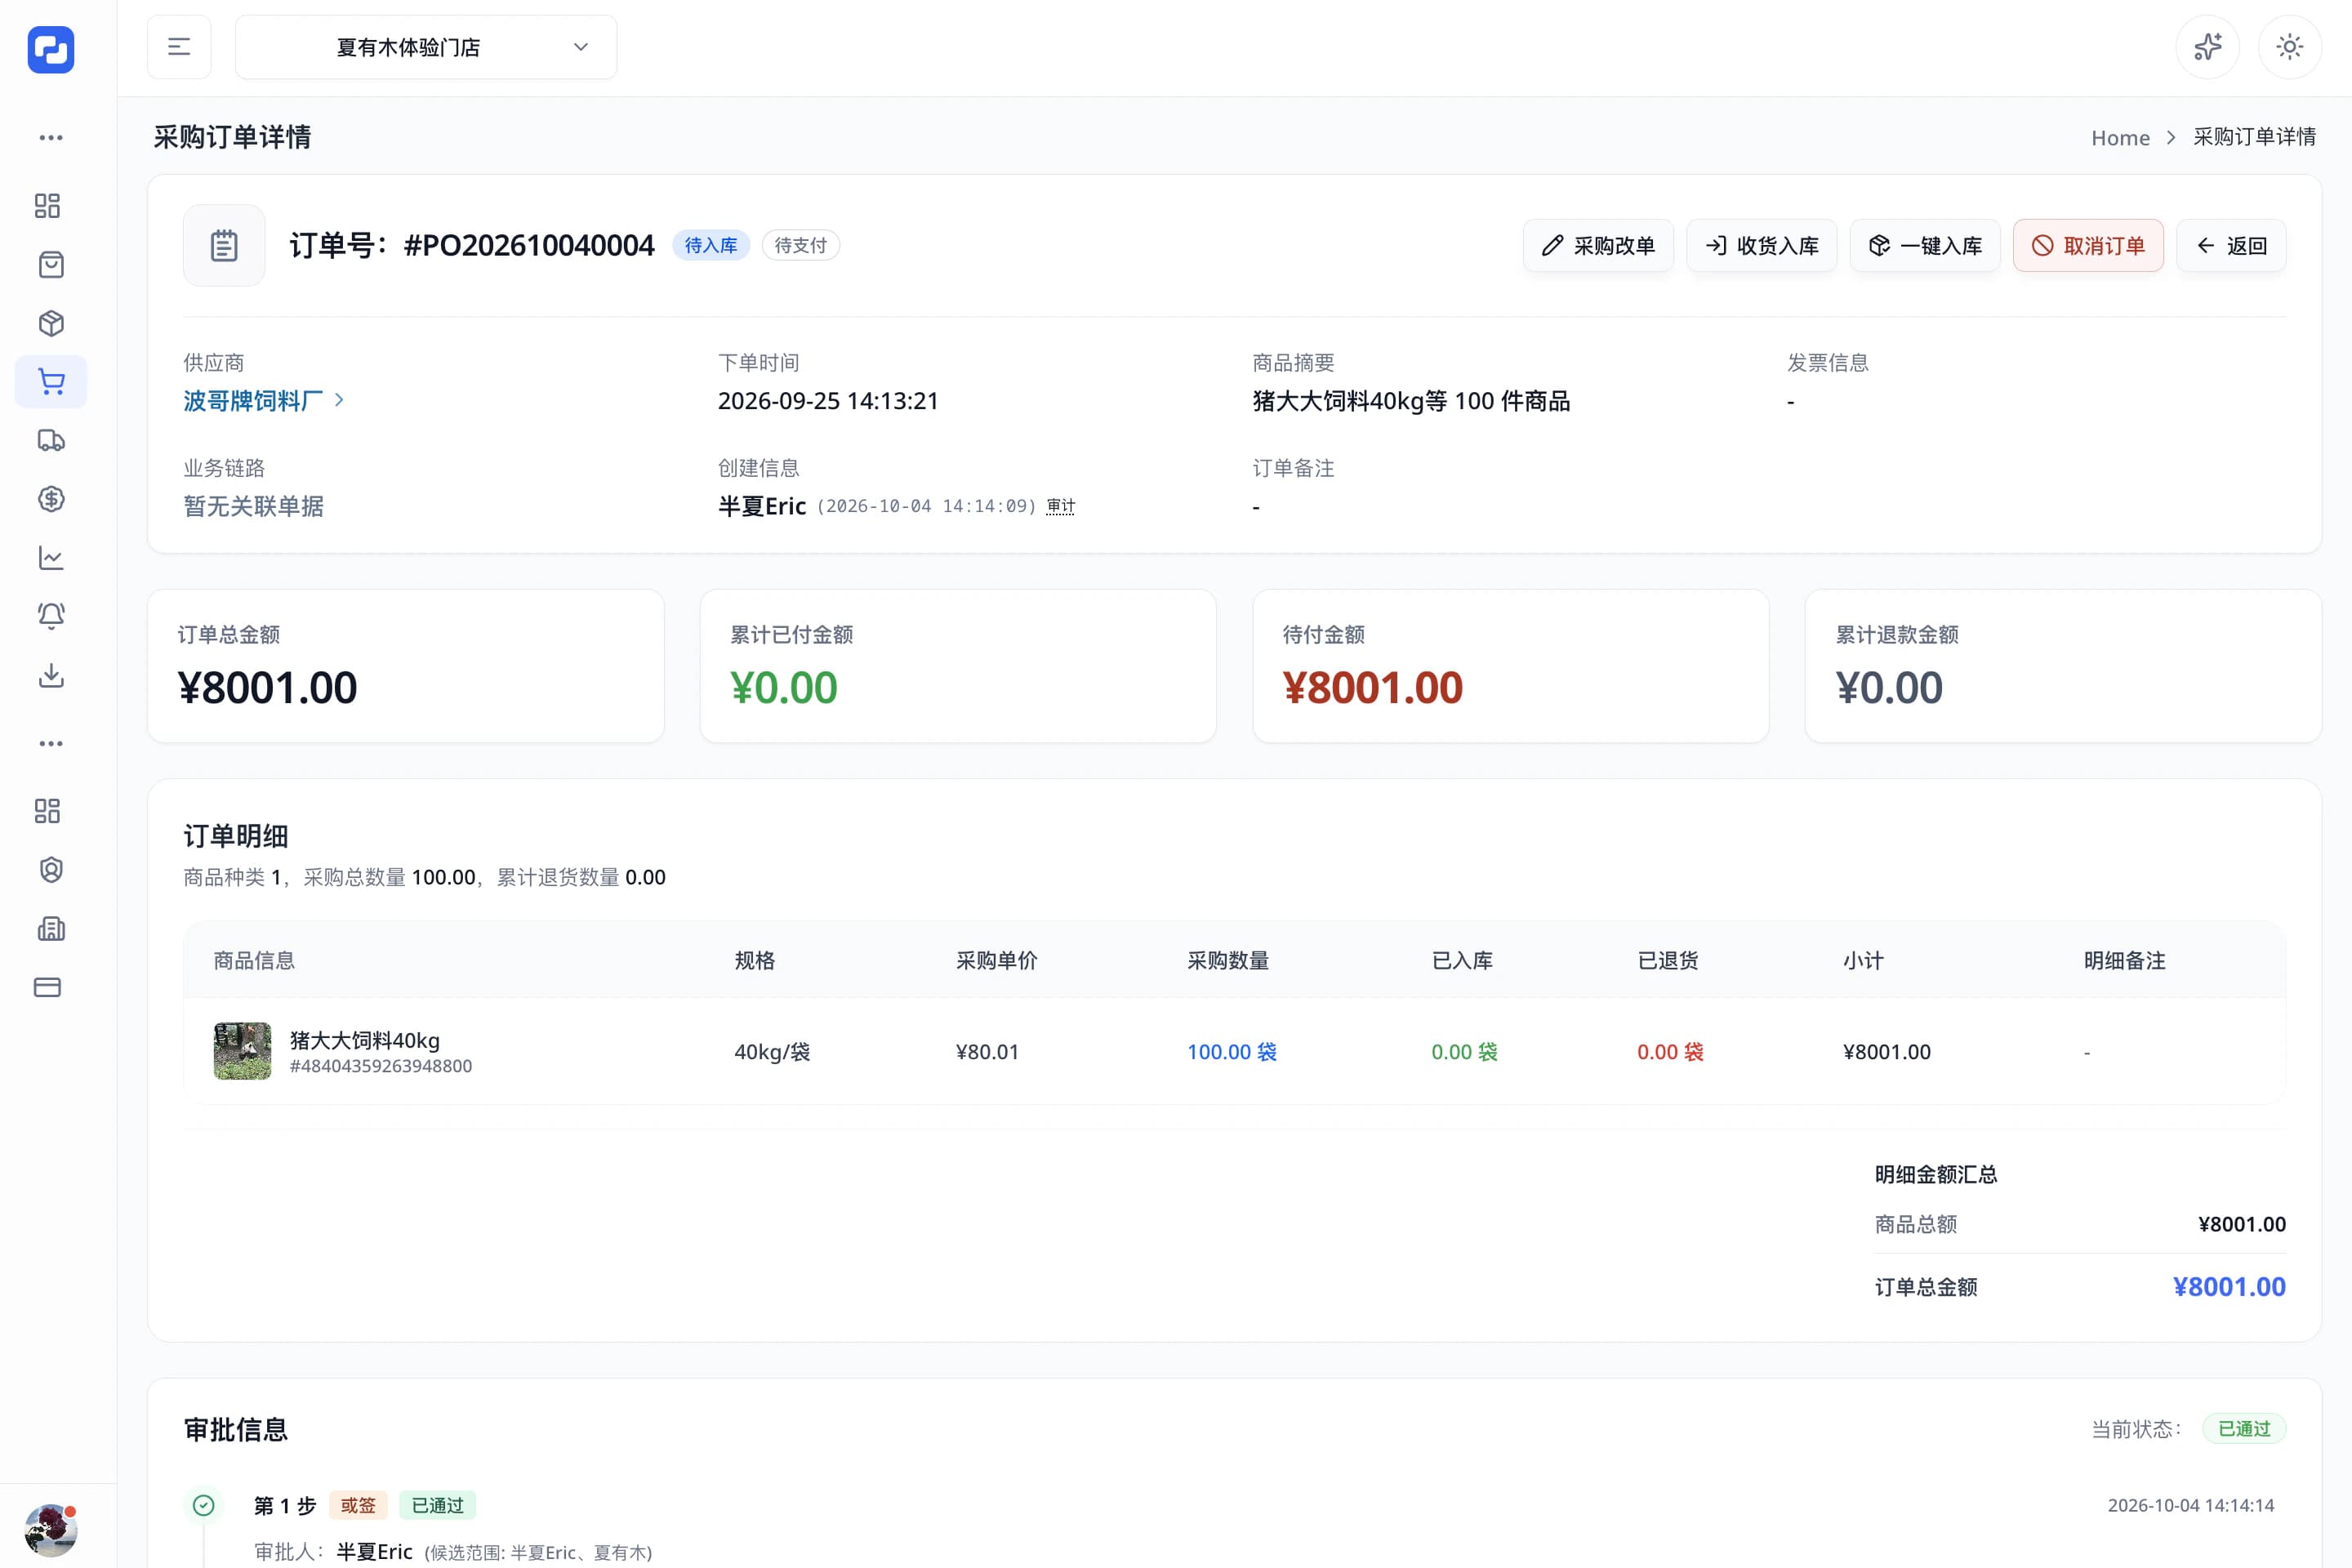
Task: Click product code #48404359263948800
Action: coord(381,1066)
